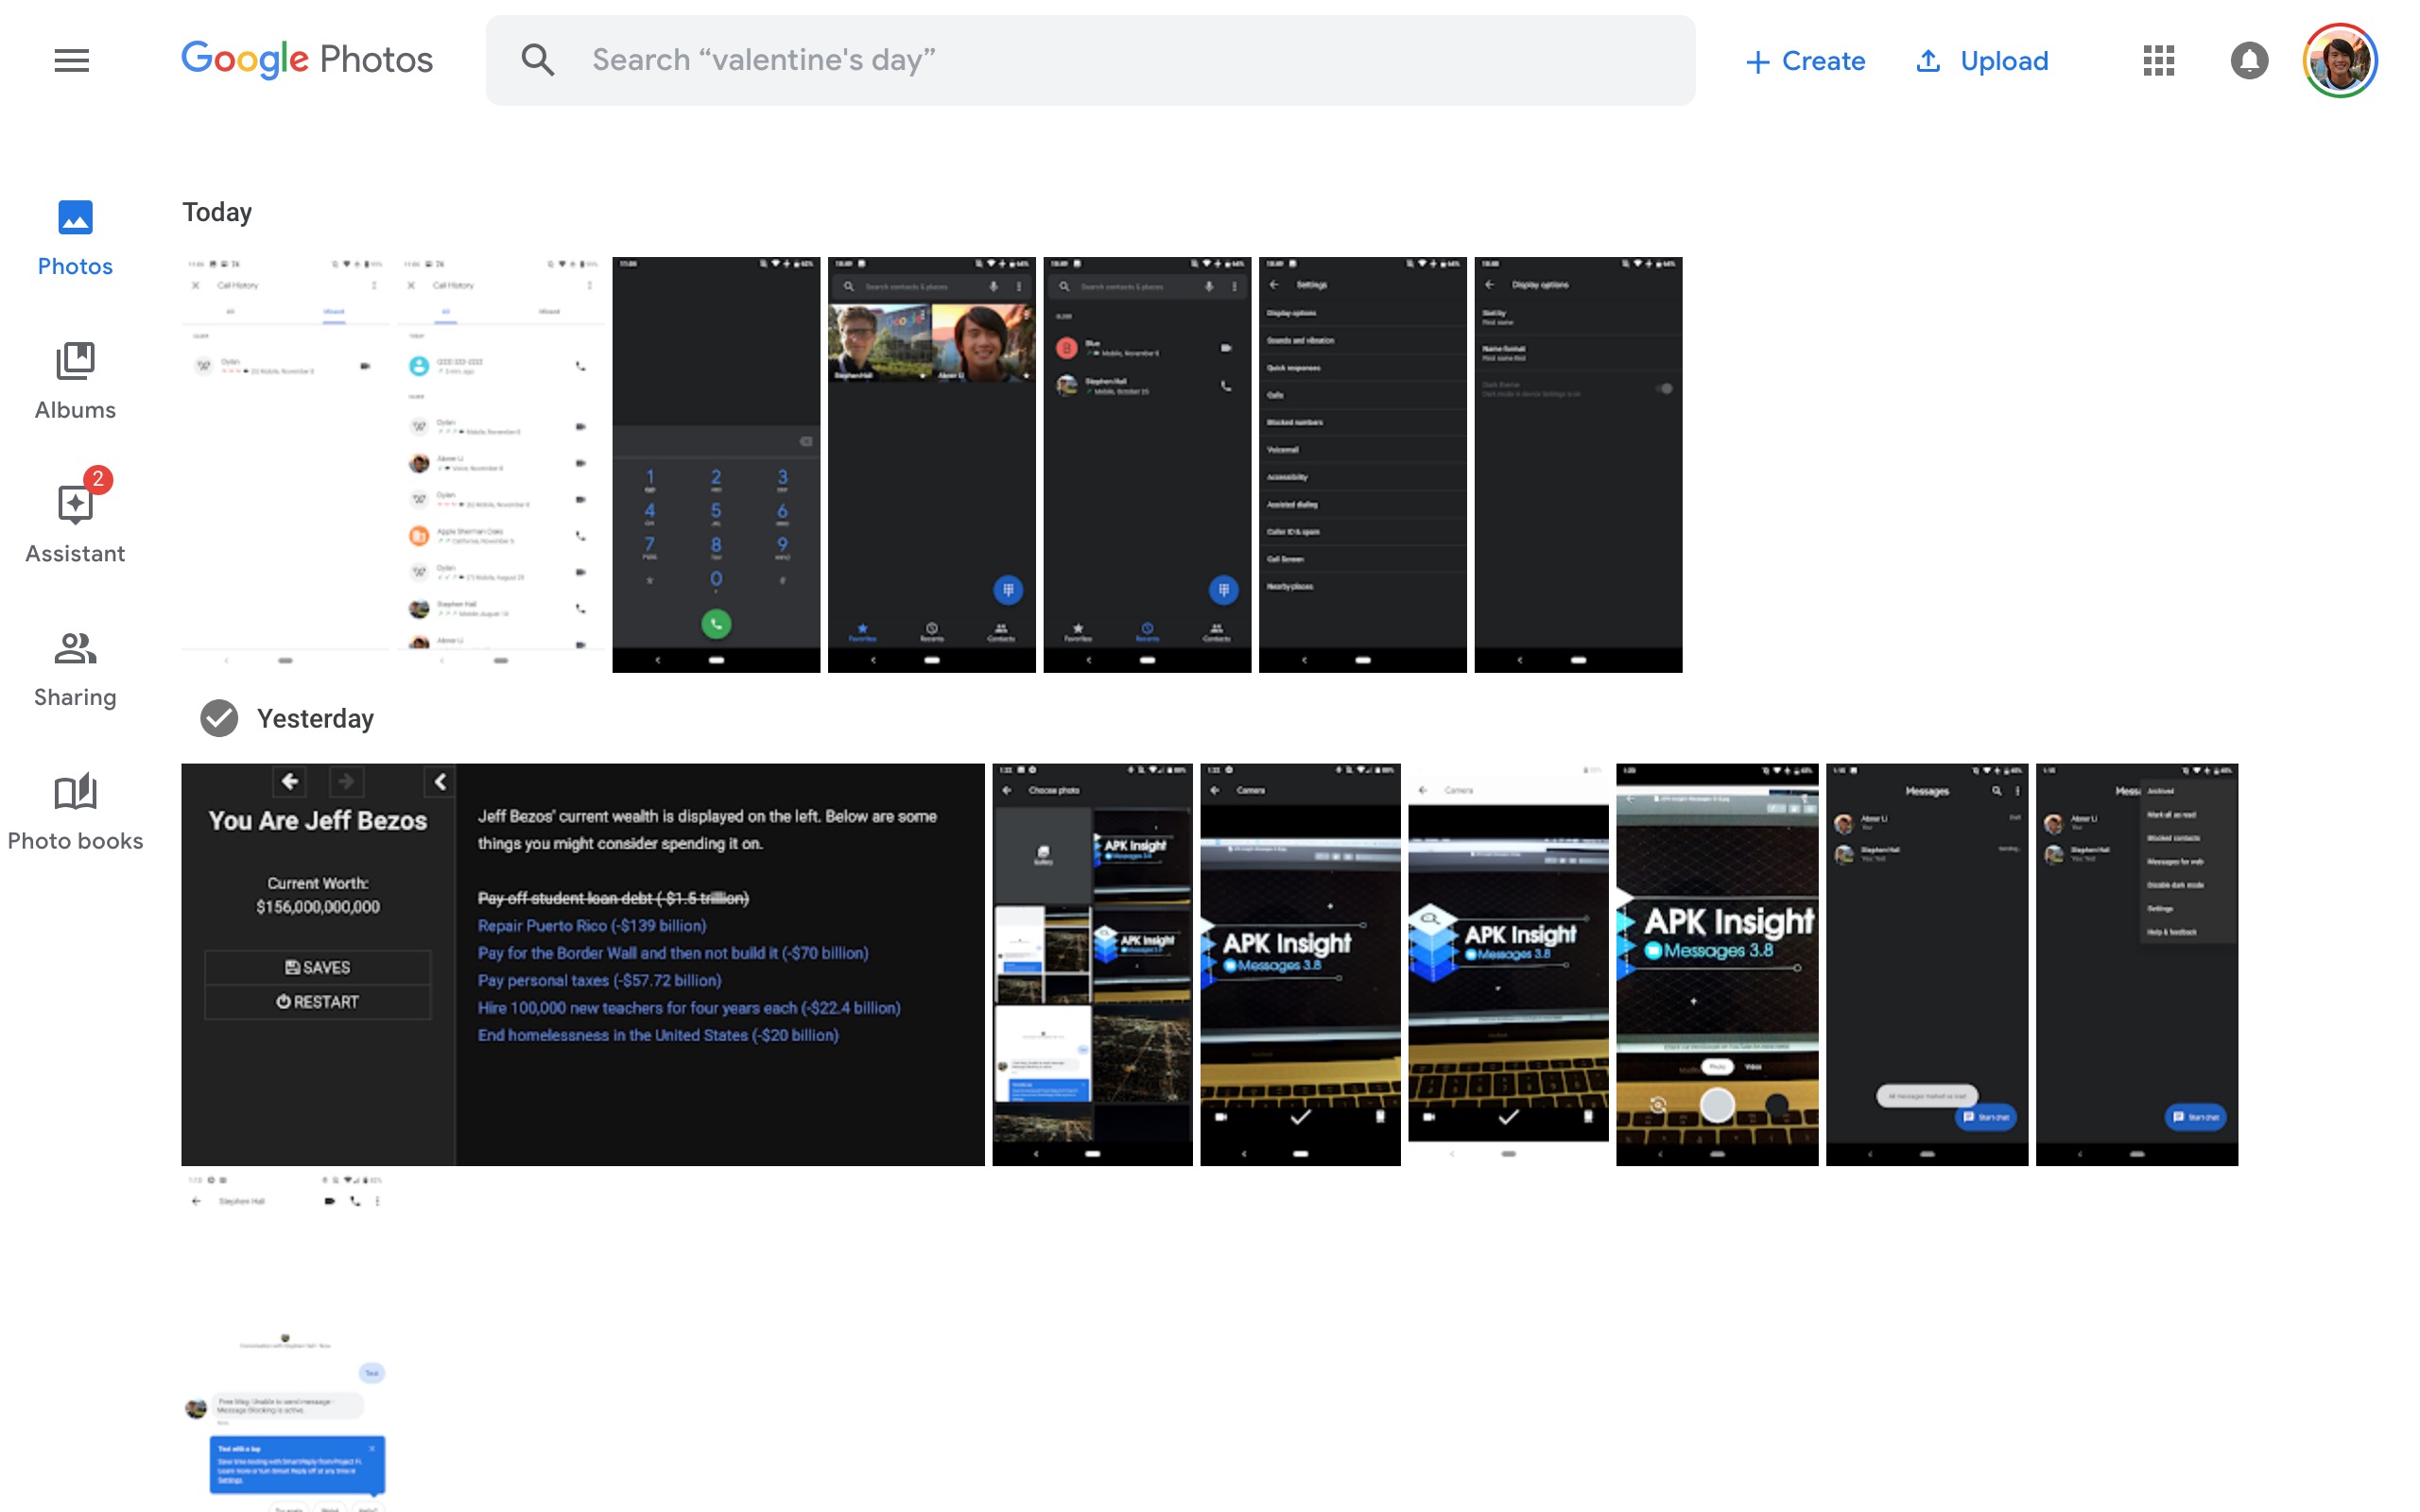The image size is (2420, 1512).
Task: Open the Photo books section
Action: [x=75, y=792]
